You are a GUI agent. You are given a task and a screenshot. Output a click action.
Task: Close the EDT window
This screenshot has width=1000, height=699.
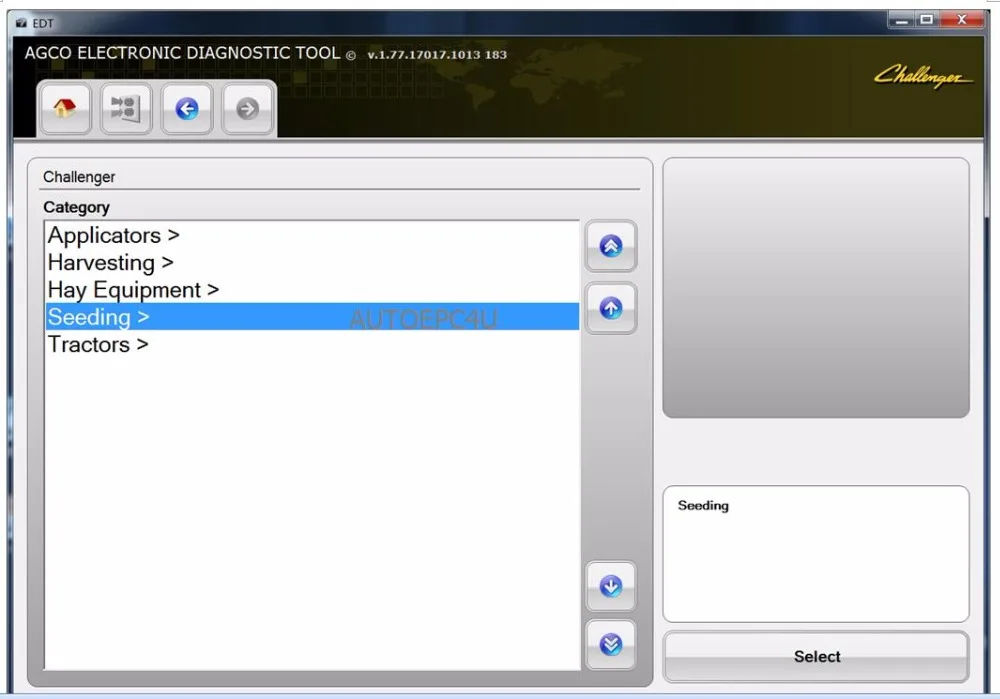962,20
